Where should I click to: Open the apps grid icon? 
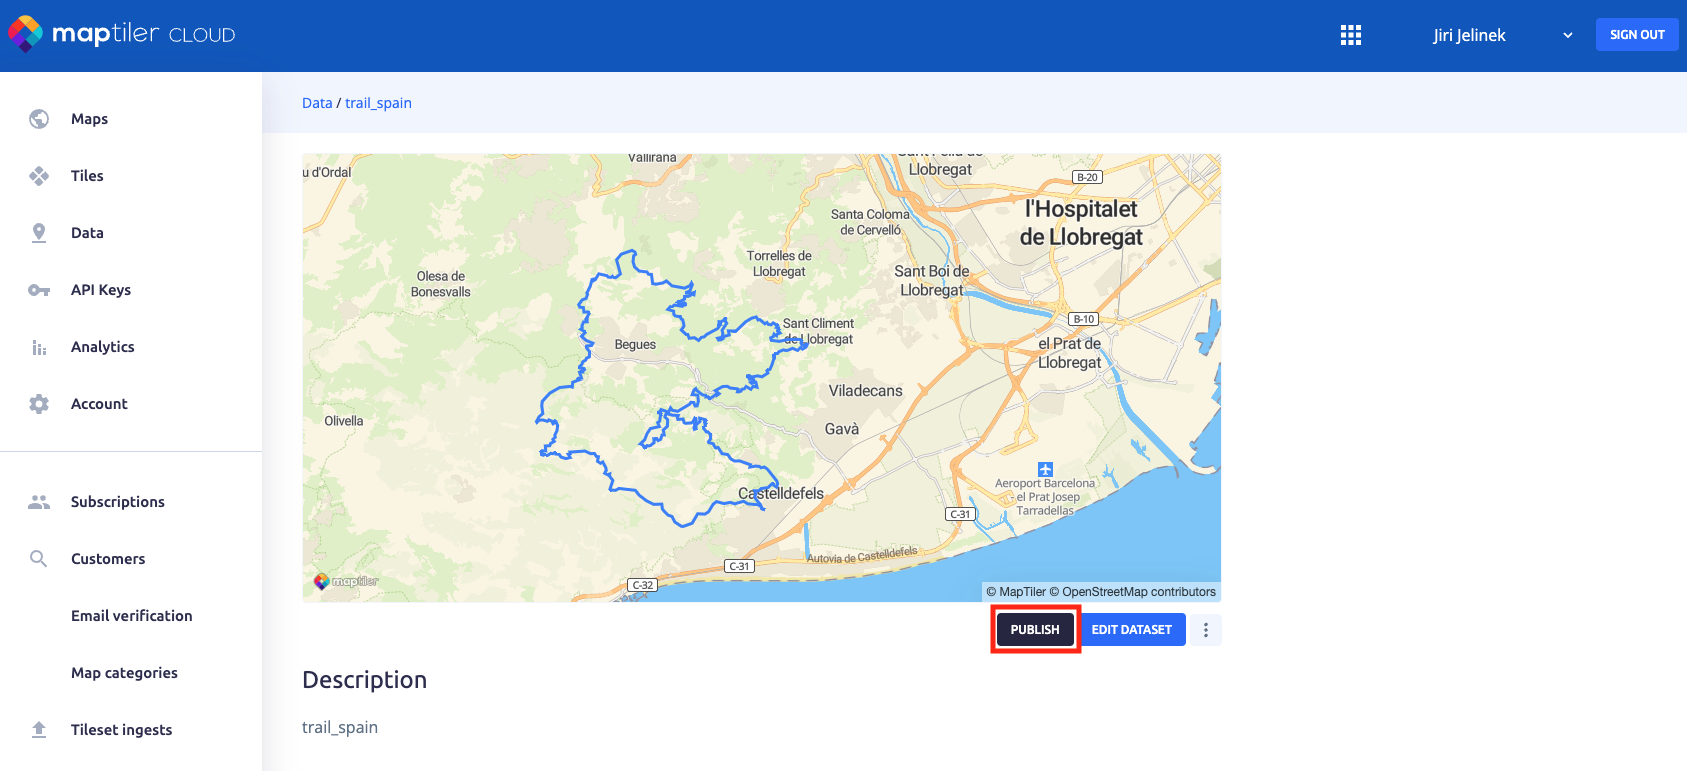pyautogui.click(x=1351, y=35)
